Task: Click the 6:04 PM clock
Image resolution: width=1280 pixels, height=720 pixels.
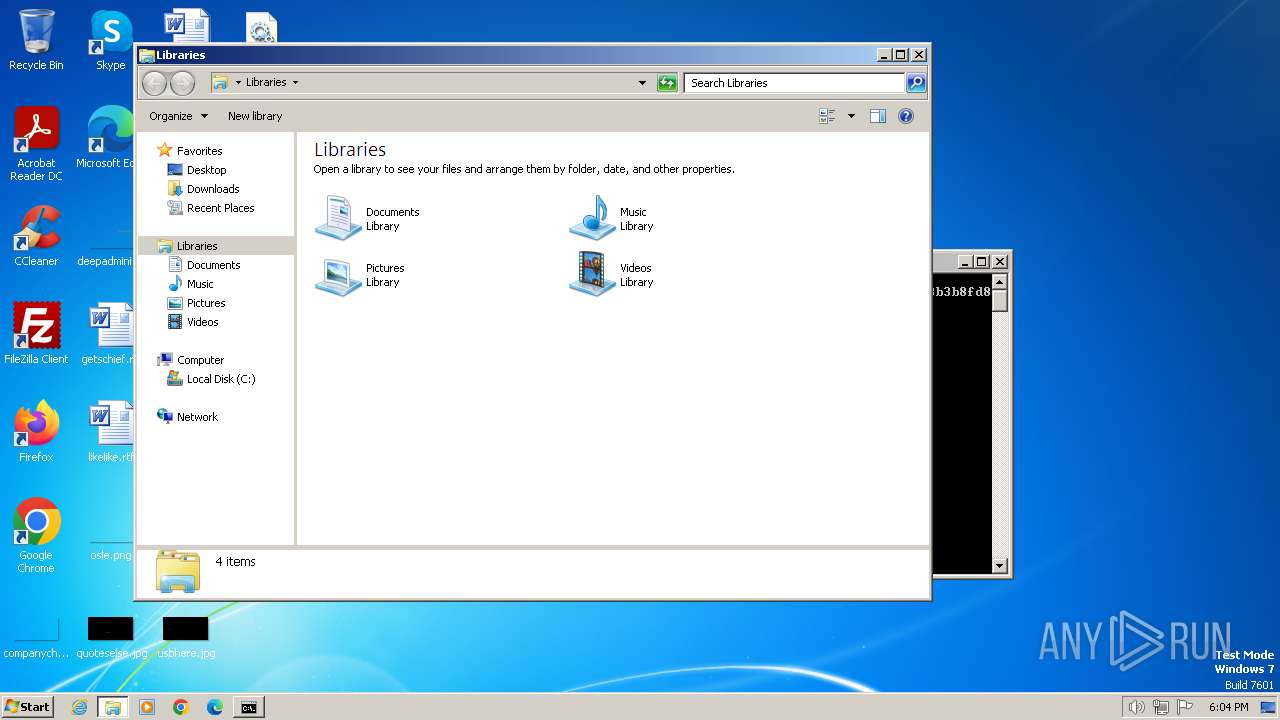Action: [1228, 707]
